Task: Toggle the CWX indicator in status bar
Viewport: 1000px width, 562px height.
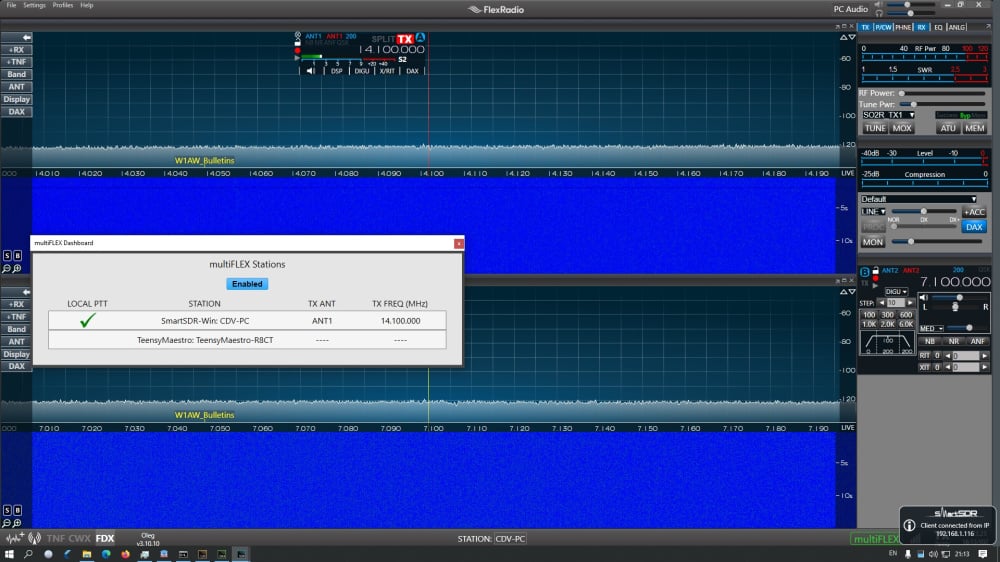Action: (x=80, y=539)
